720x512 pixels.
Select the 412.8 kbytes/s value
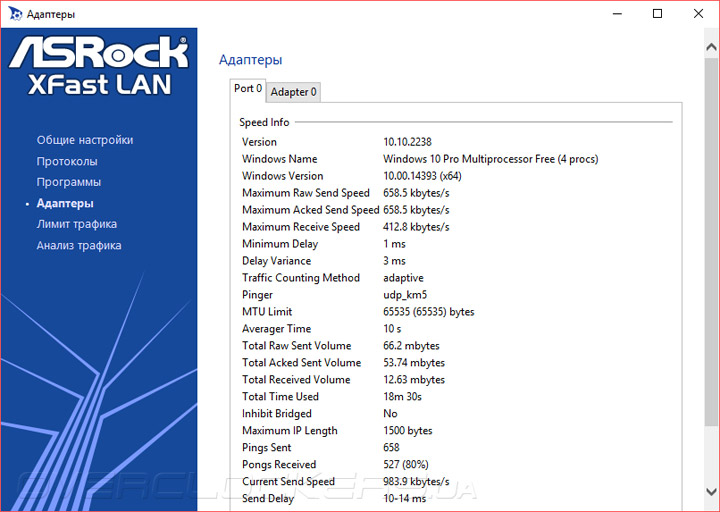pyautogui.click(x=416, y=227)
